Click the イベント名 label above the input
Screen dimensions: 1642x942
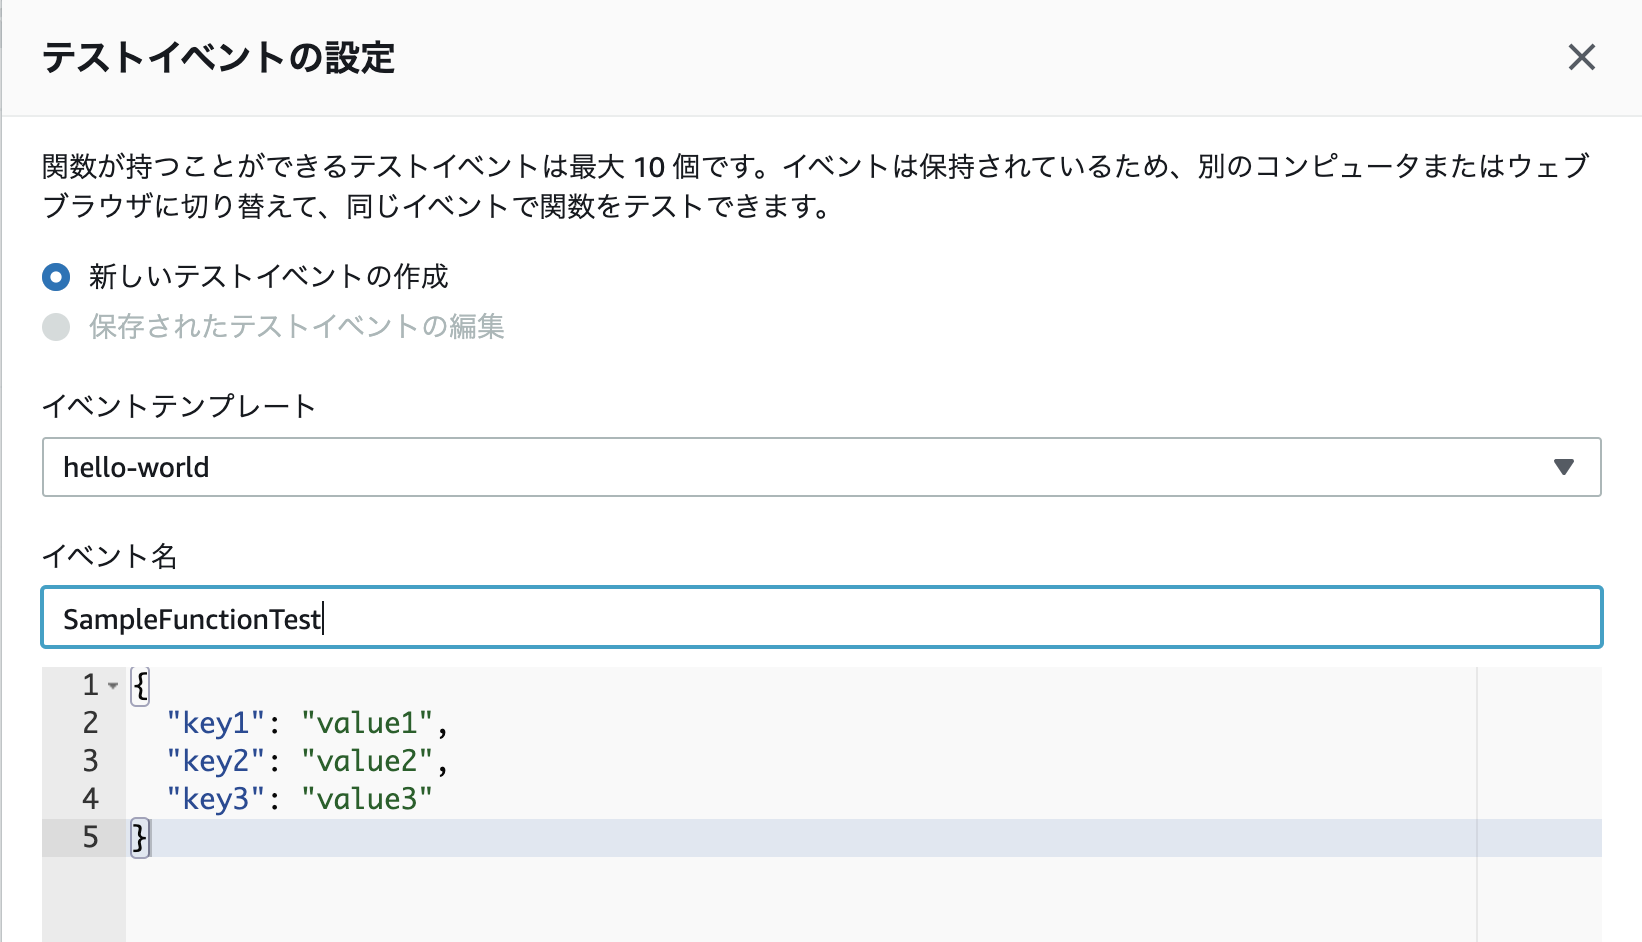tap(110, 557)
